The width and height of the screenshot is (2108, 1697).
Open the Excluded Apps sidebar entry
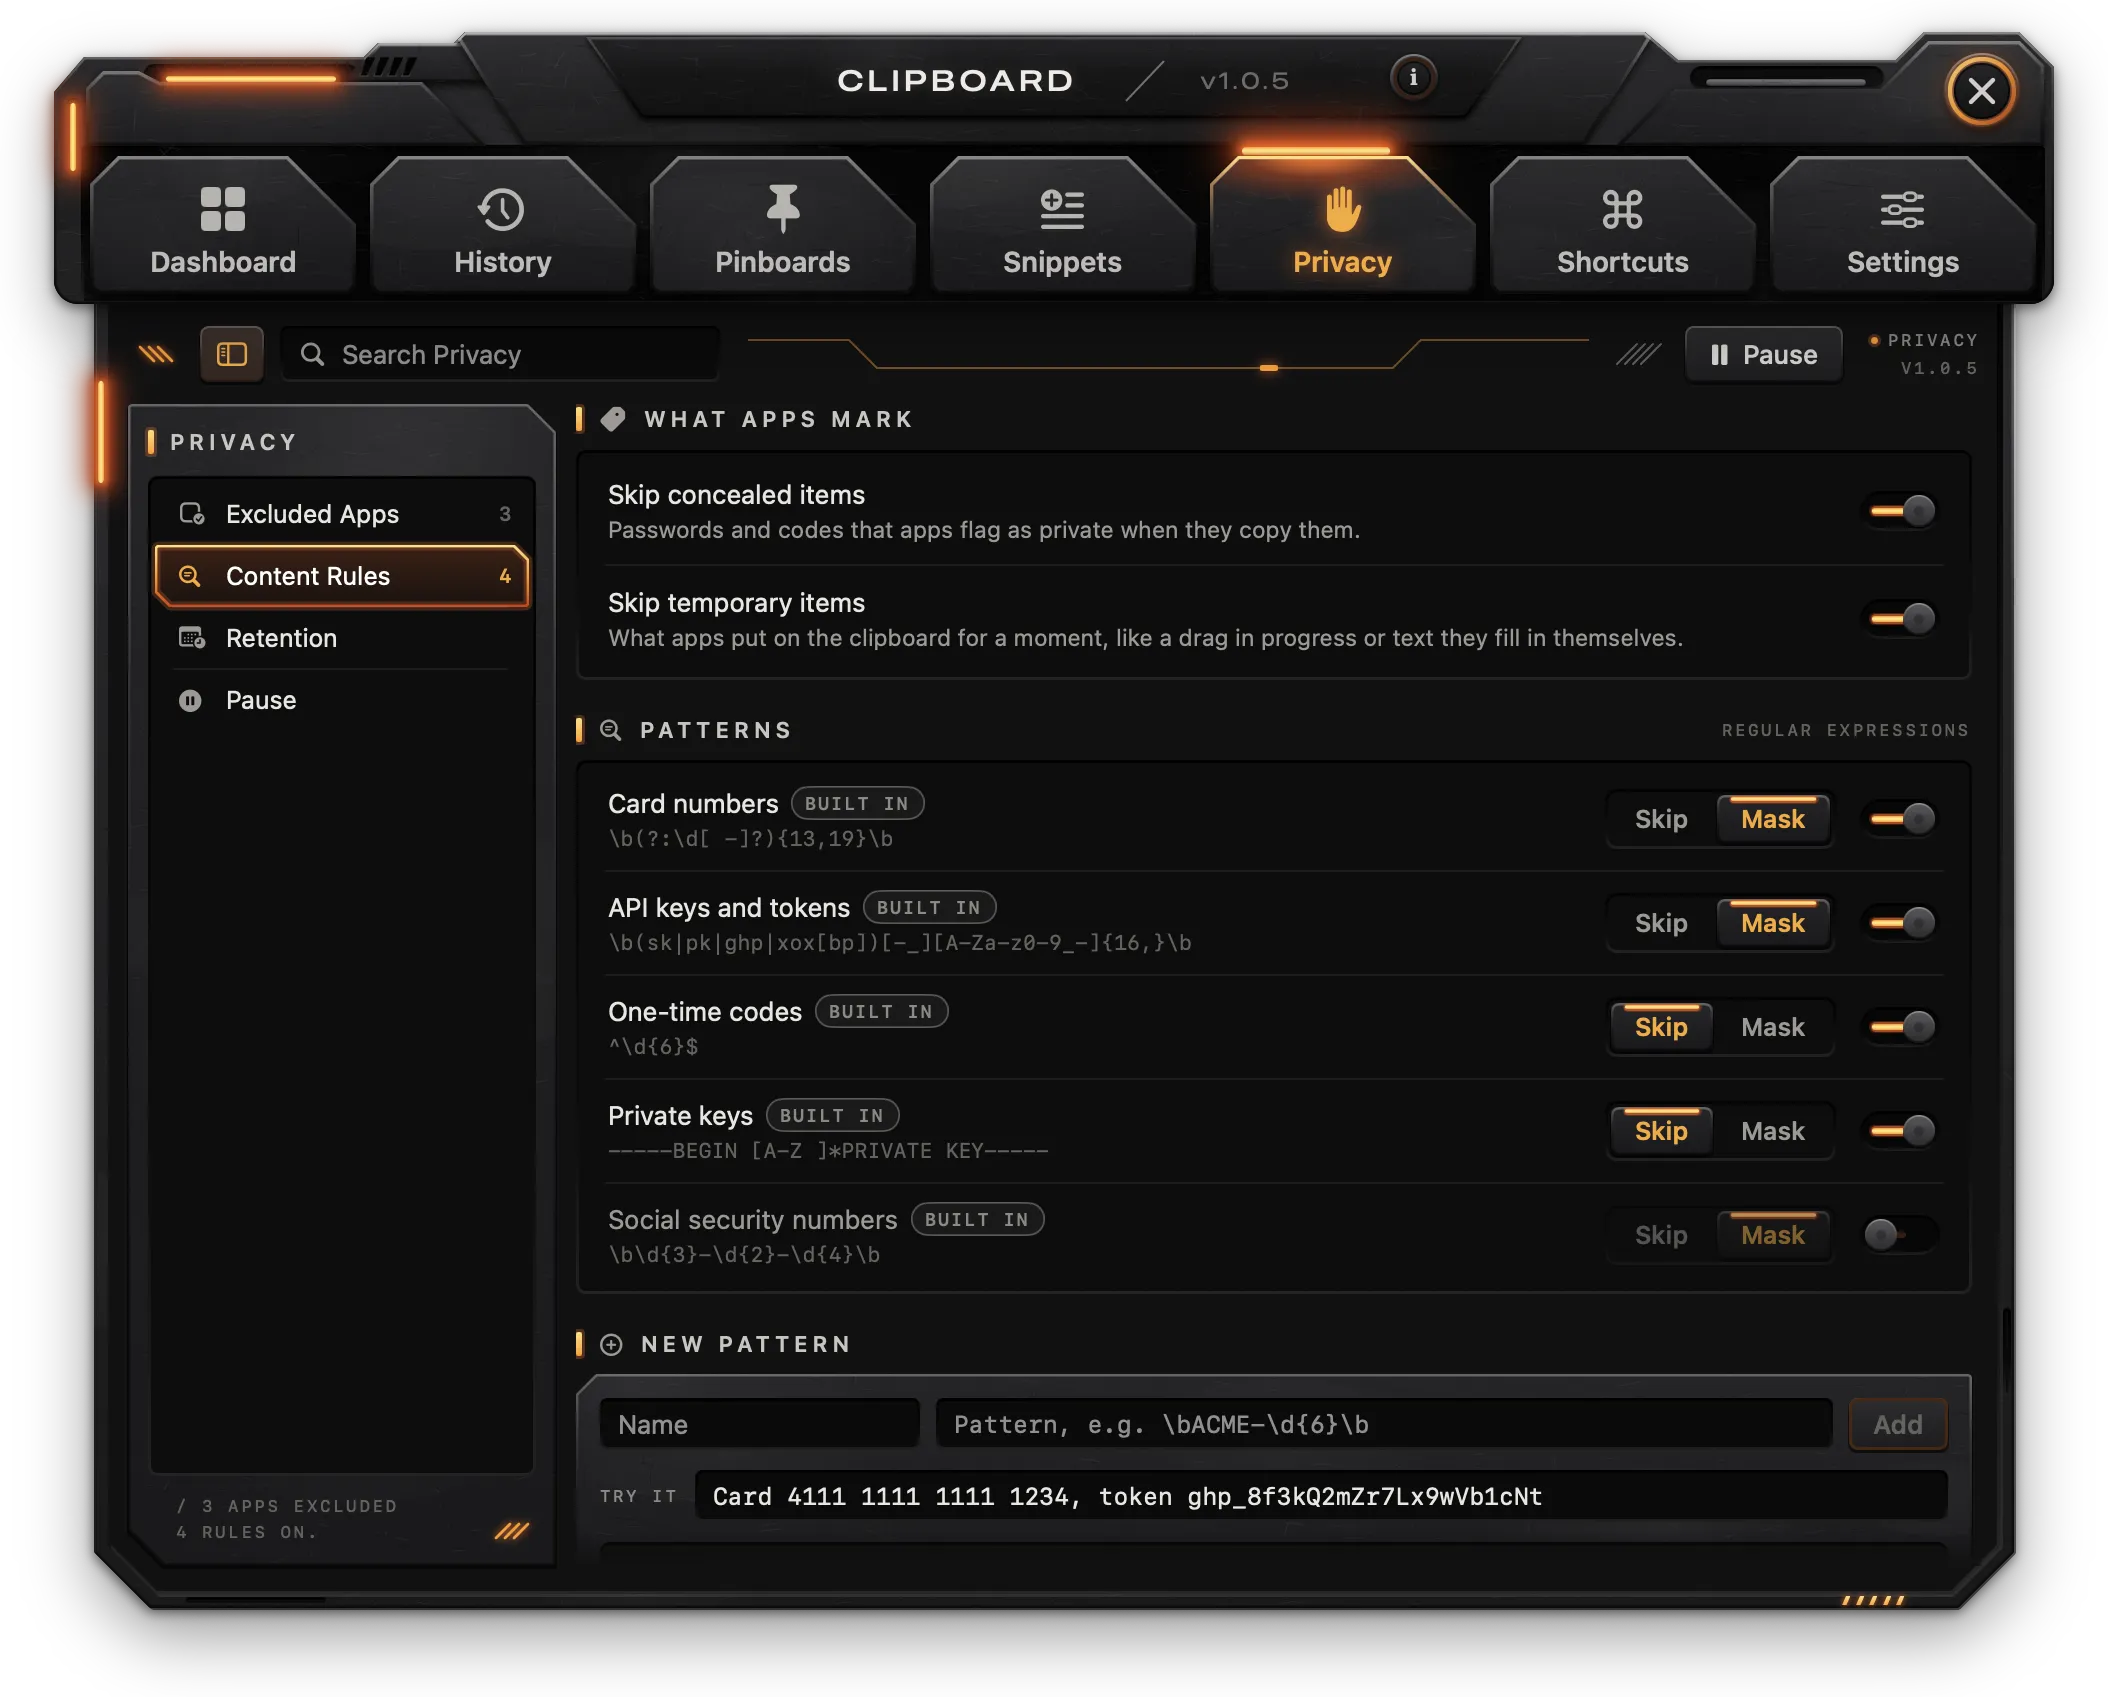[343, 514]
